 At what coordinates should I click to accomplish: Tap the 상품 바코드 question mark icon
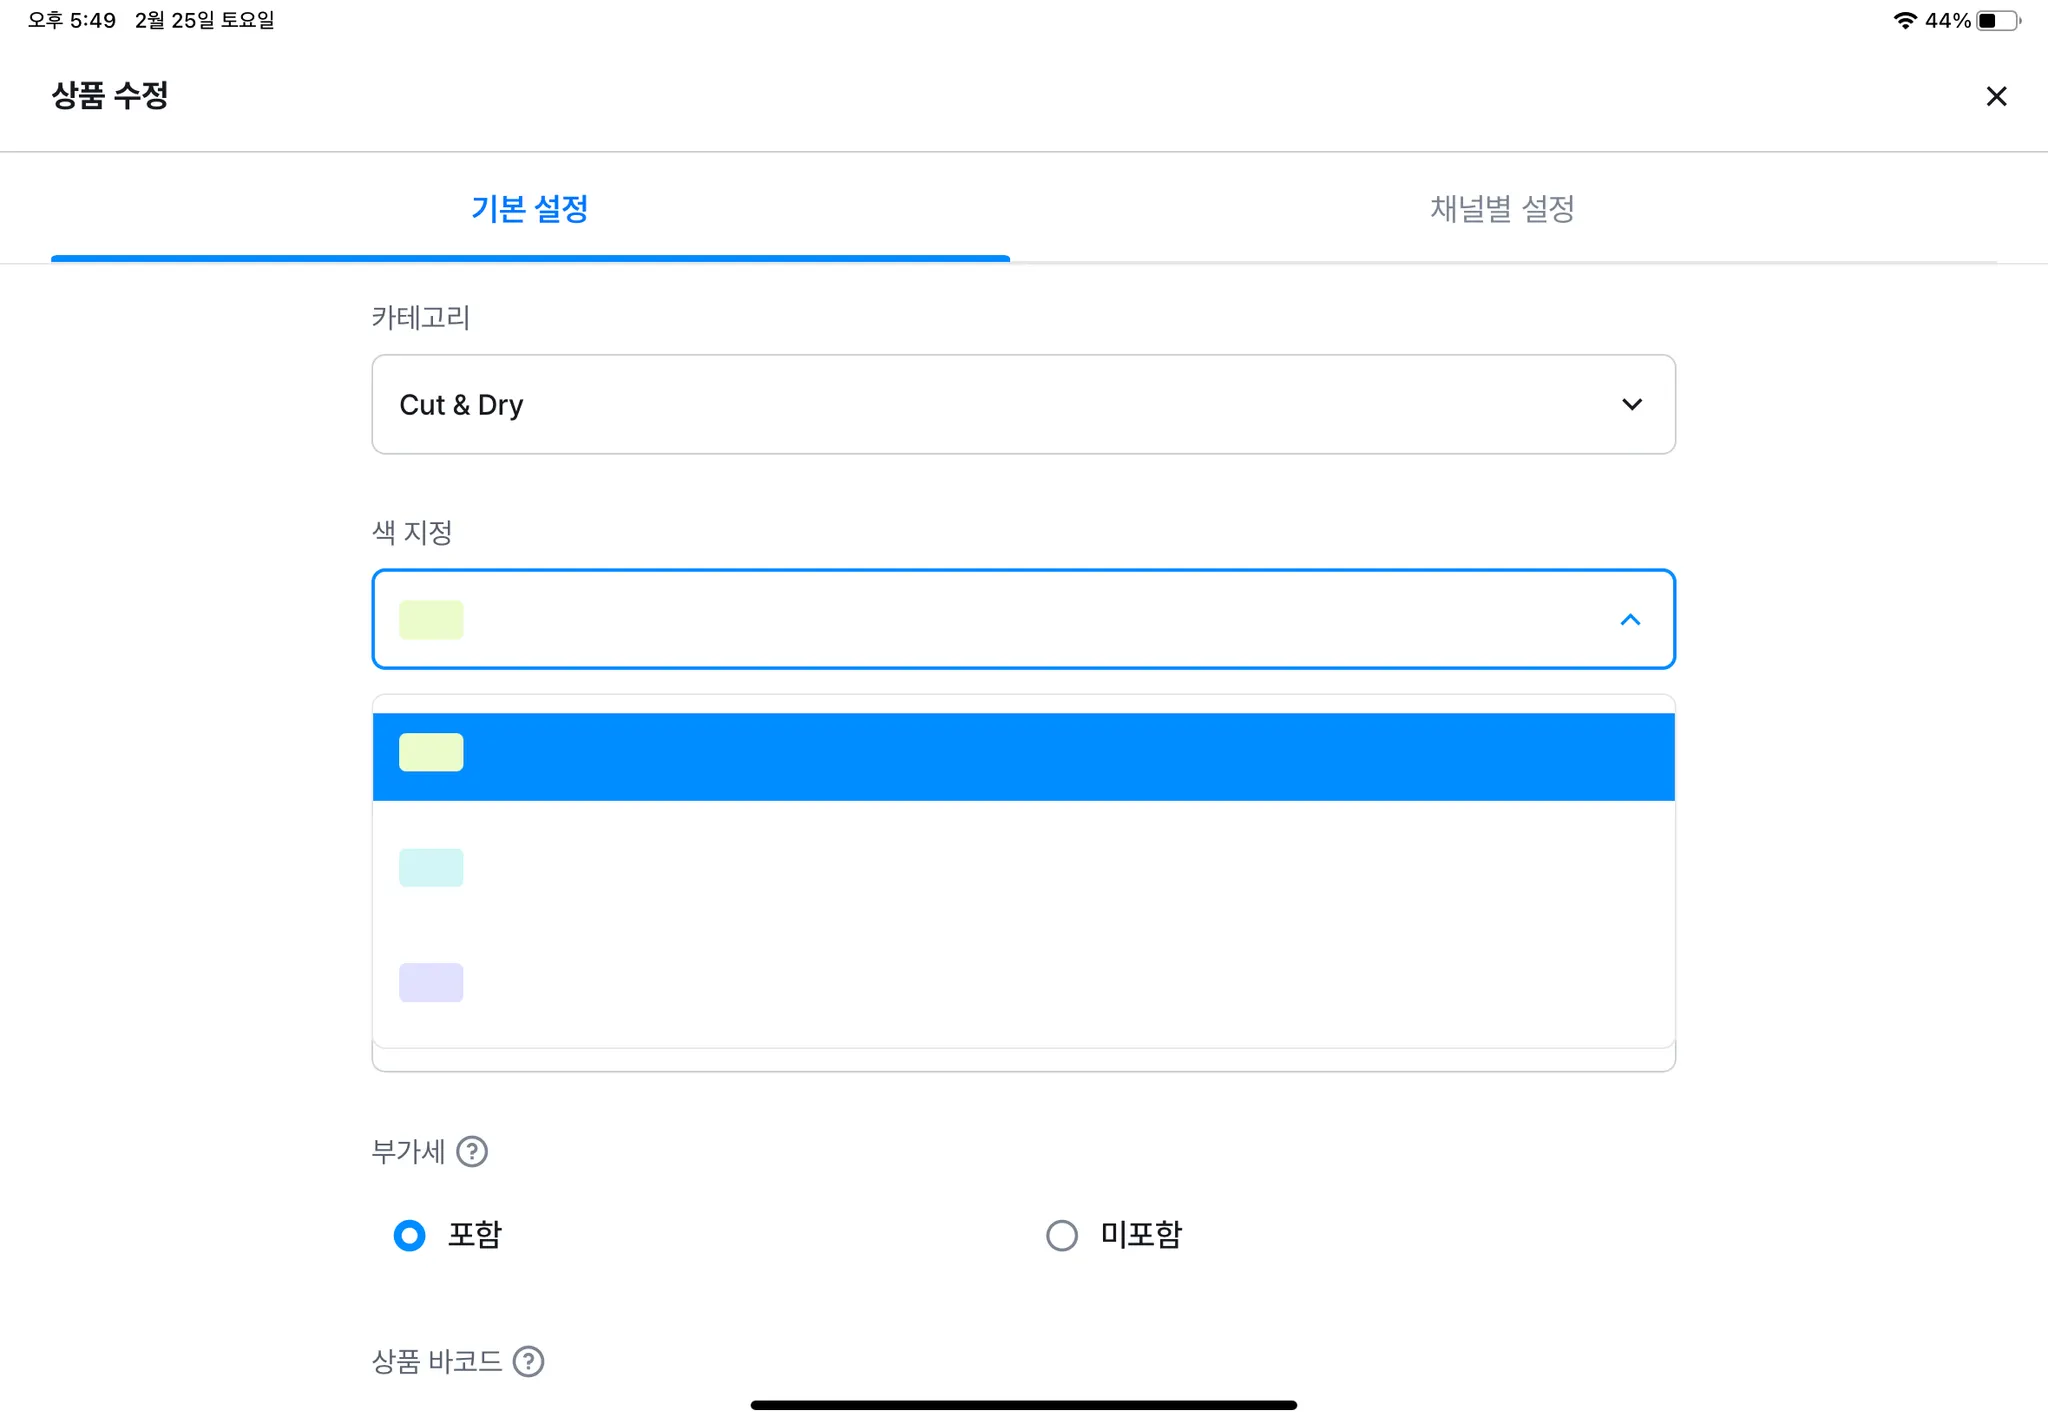point(528,1361)
